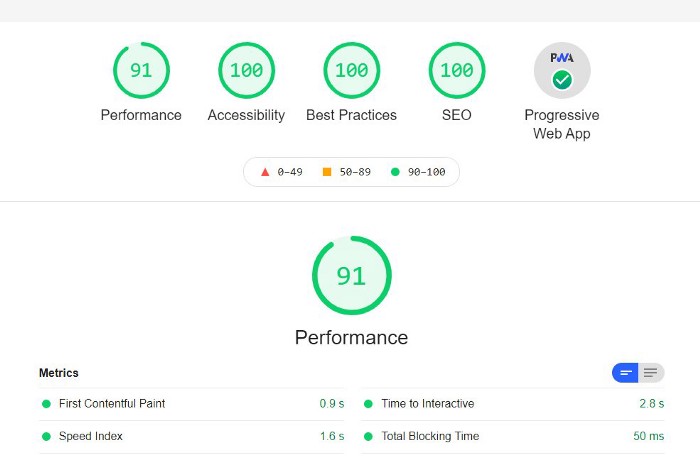Open the Best Practices category label link
Image resolution: width=700 pixels, height=457 pixels.
352,115
